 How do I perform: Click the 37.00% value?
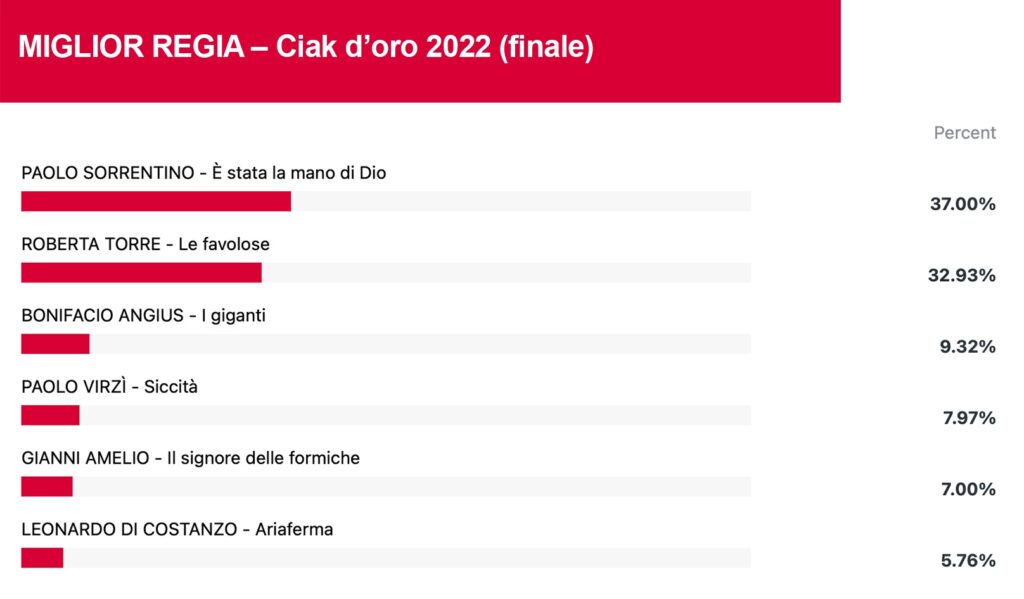coord(963,204)
